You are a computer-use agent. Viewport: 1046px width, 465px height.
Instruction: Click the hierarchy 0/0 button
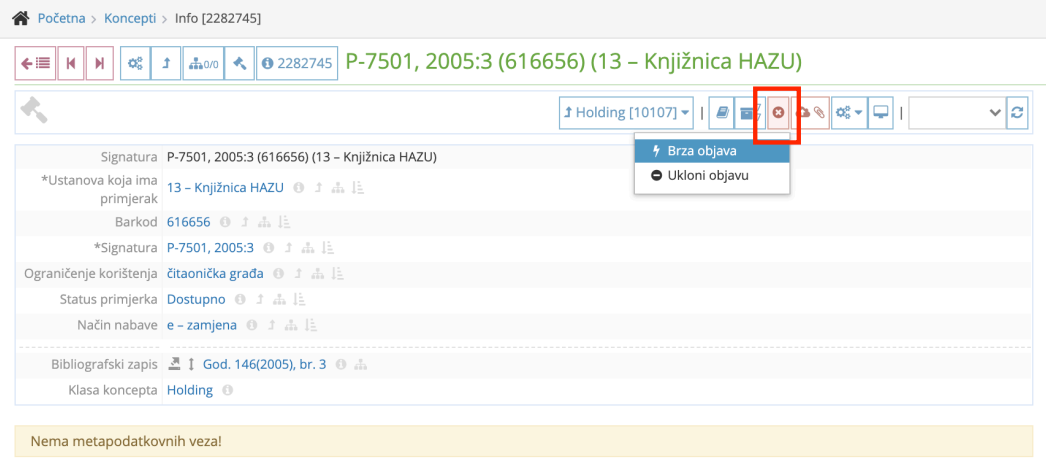(202, 63)
